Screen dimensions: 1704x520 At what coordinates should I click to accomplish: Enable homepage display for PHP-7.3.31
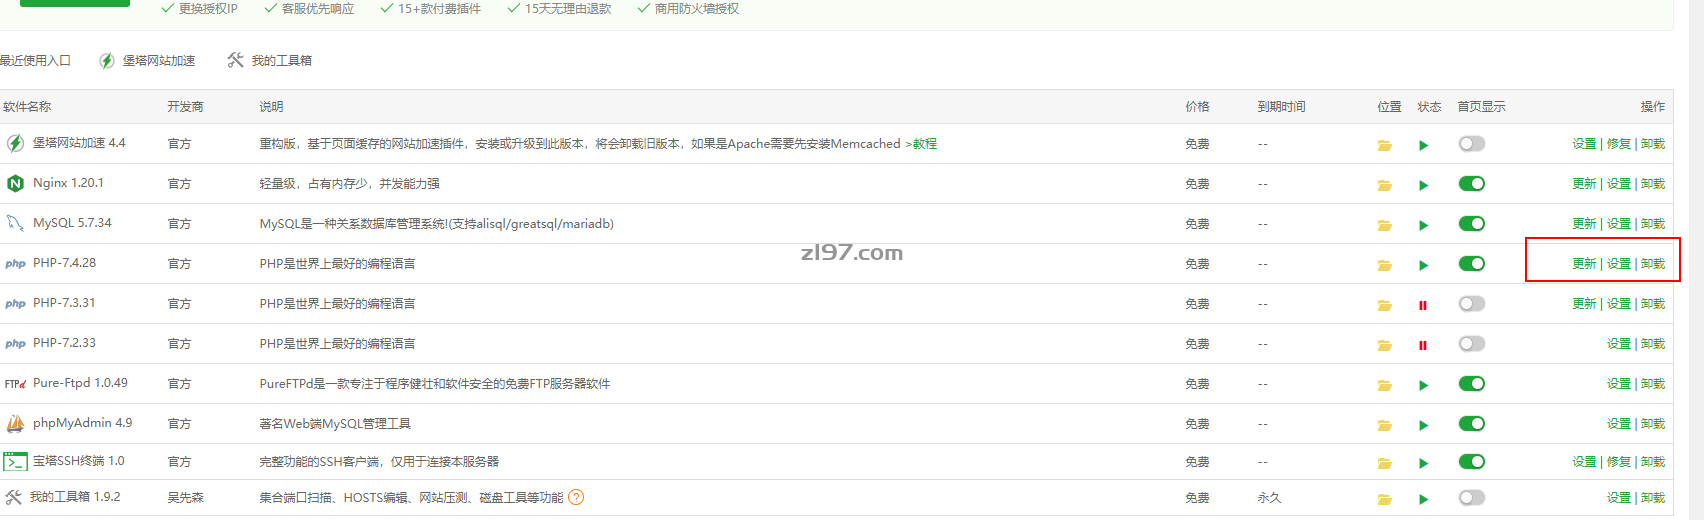1471,303
